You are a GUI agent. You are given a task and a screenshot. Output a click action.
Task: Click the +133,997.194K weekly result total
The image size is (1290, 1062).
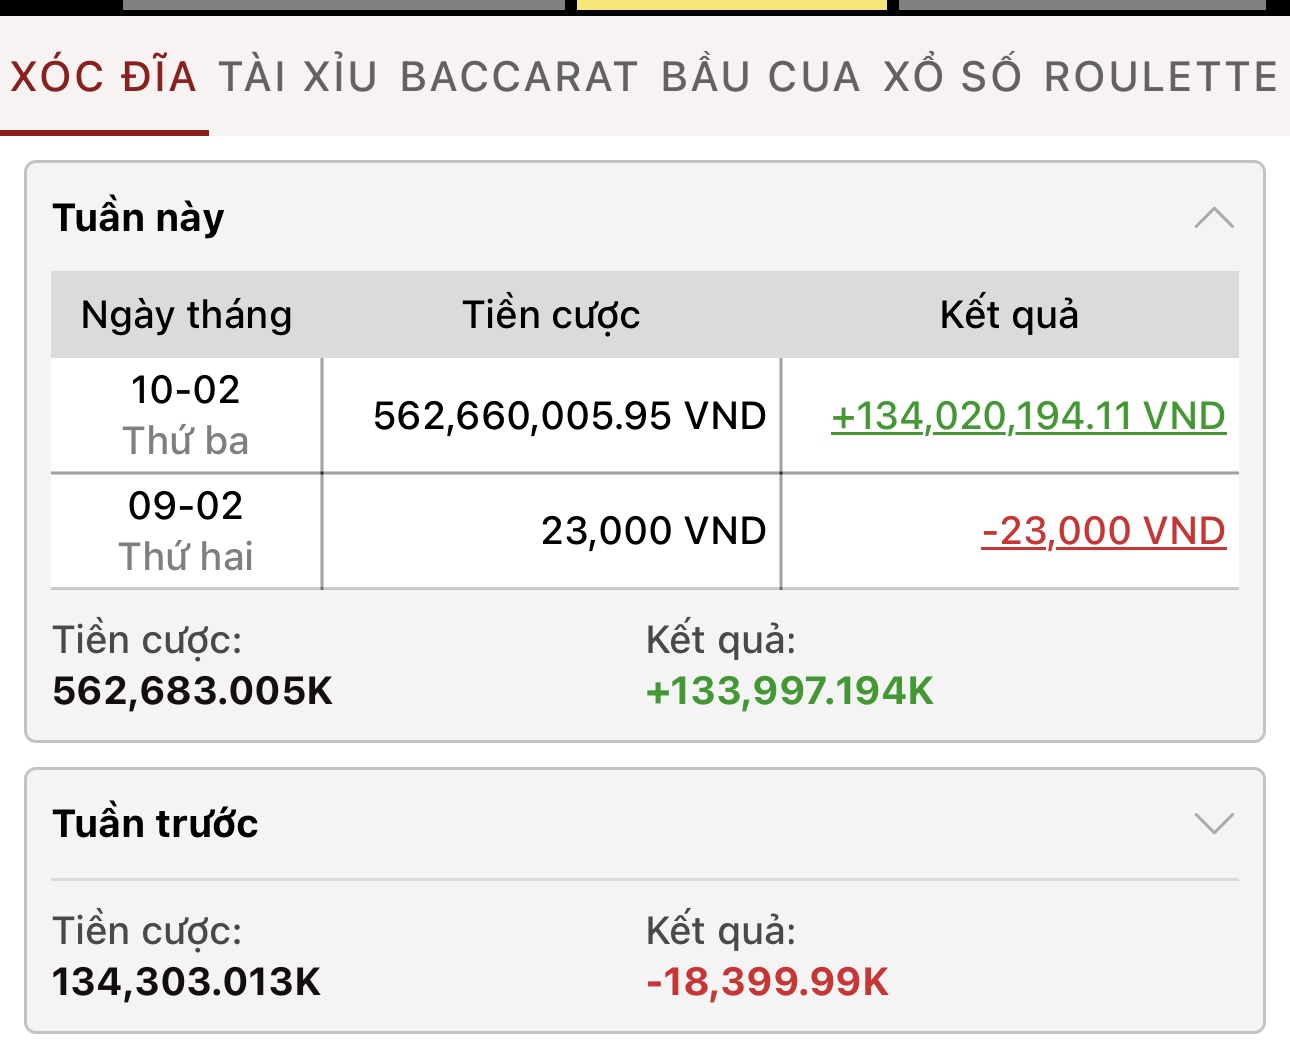click(x=790, y=691)
